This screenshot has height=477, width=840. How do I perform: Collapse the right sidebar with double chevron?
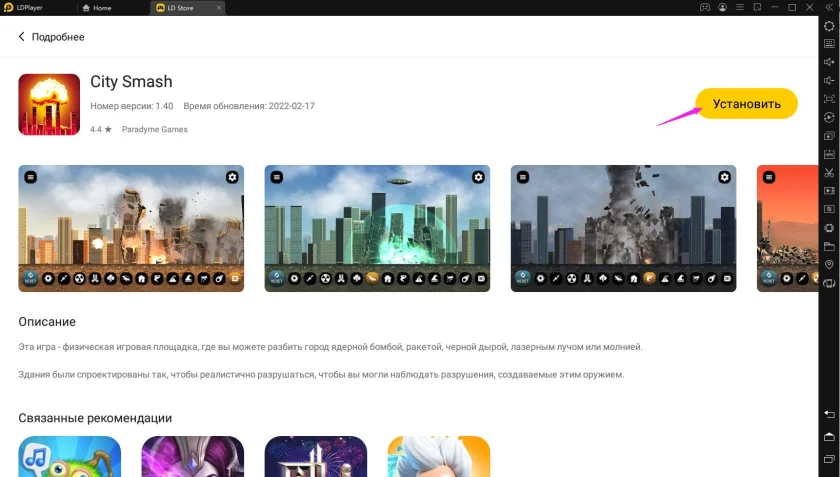[x=829, y=8]
